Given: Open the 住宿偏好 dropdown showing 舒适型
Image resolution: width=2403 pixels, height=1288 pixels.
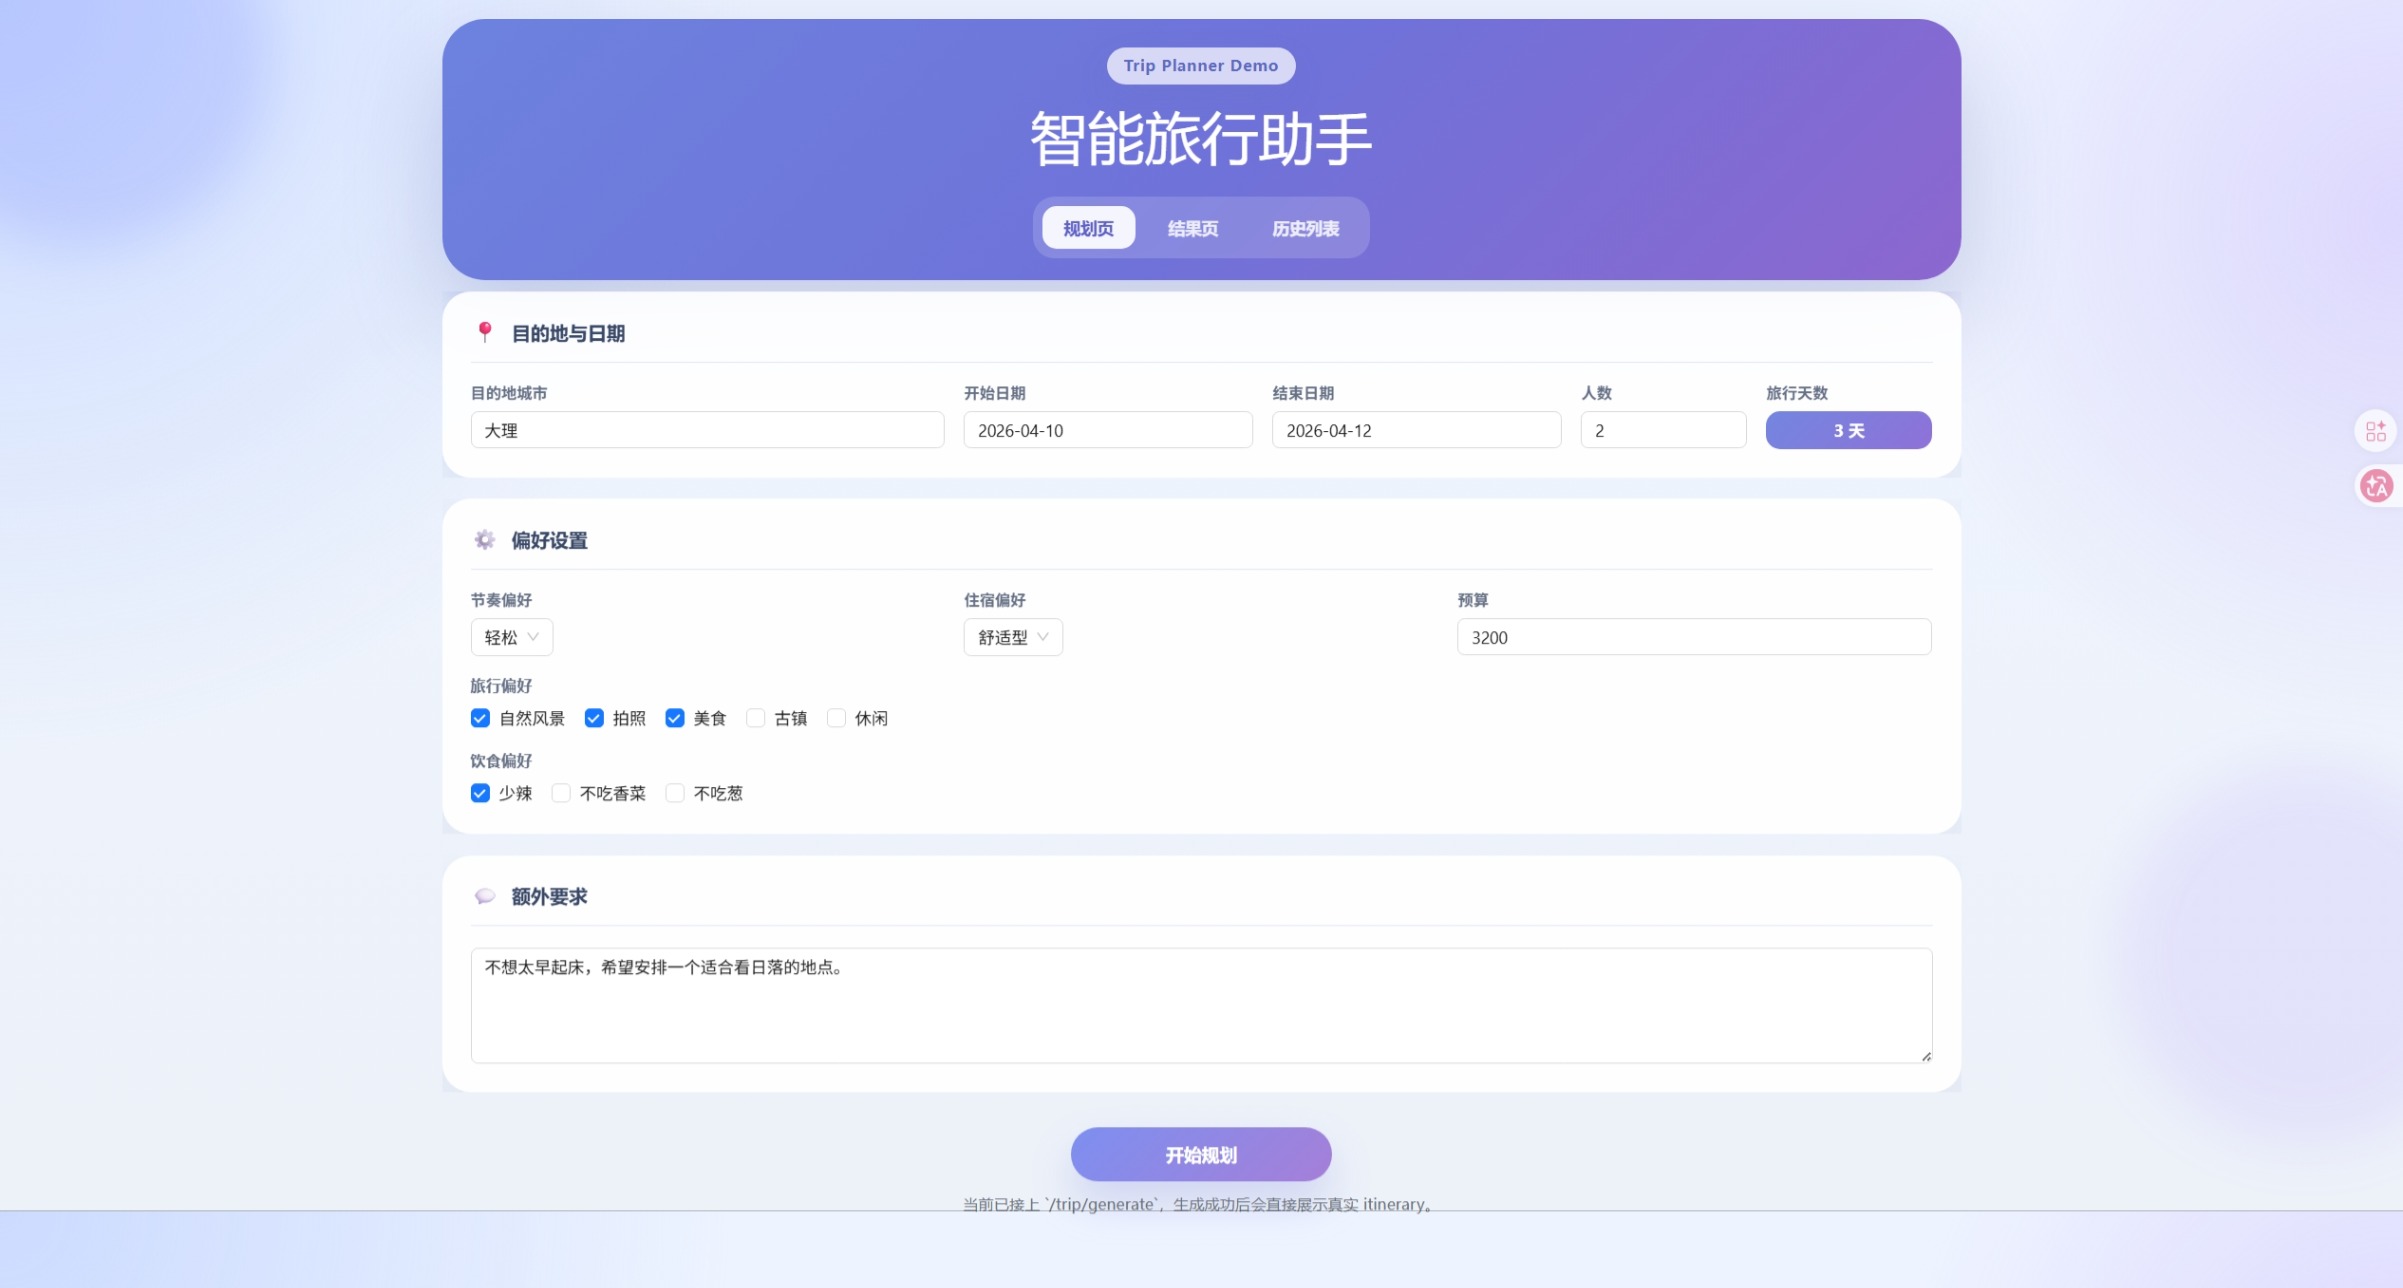Looking at the screenshot, I should coord(1013,637).
